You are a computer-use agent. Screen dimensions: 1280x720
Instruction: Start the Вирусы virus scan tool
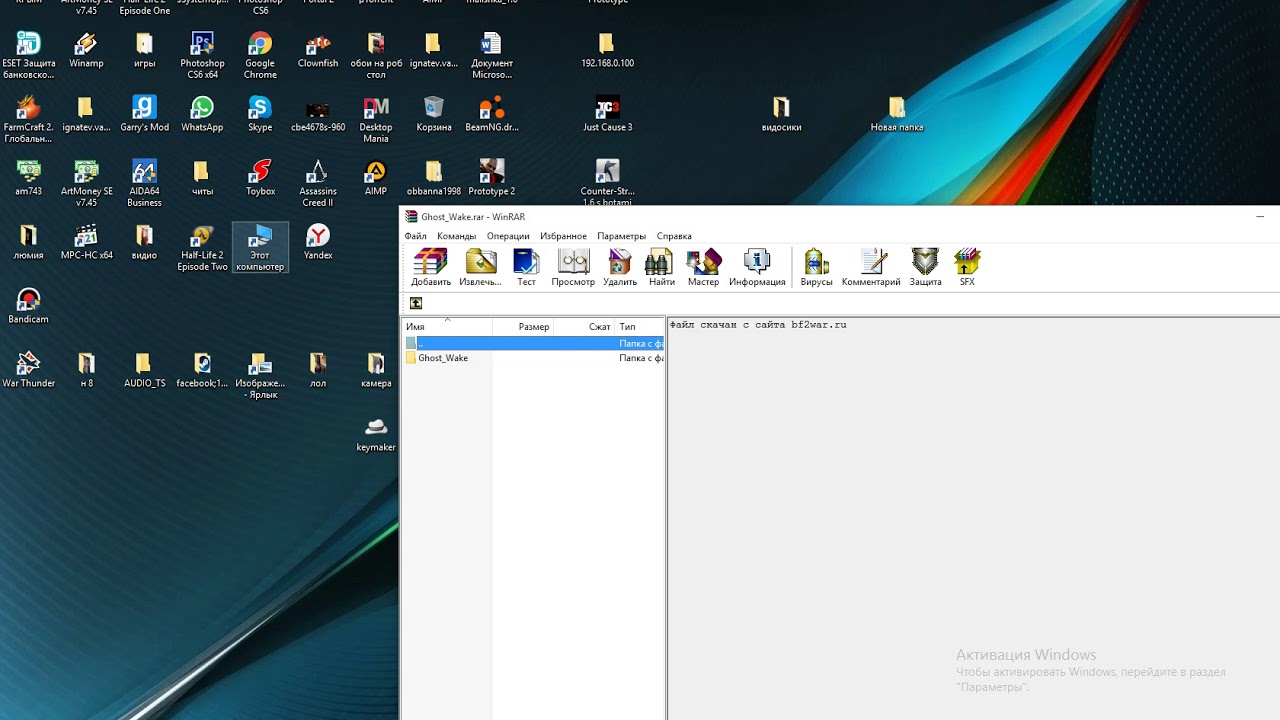[x=816, y=267]
